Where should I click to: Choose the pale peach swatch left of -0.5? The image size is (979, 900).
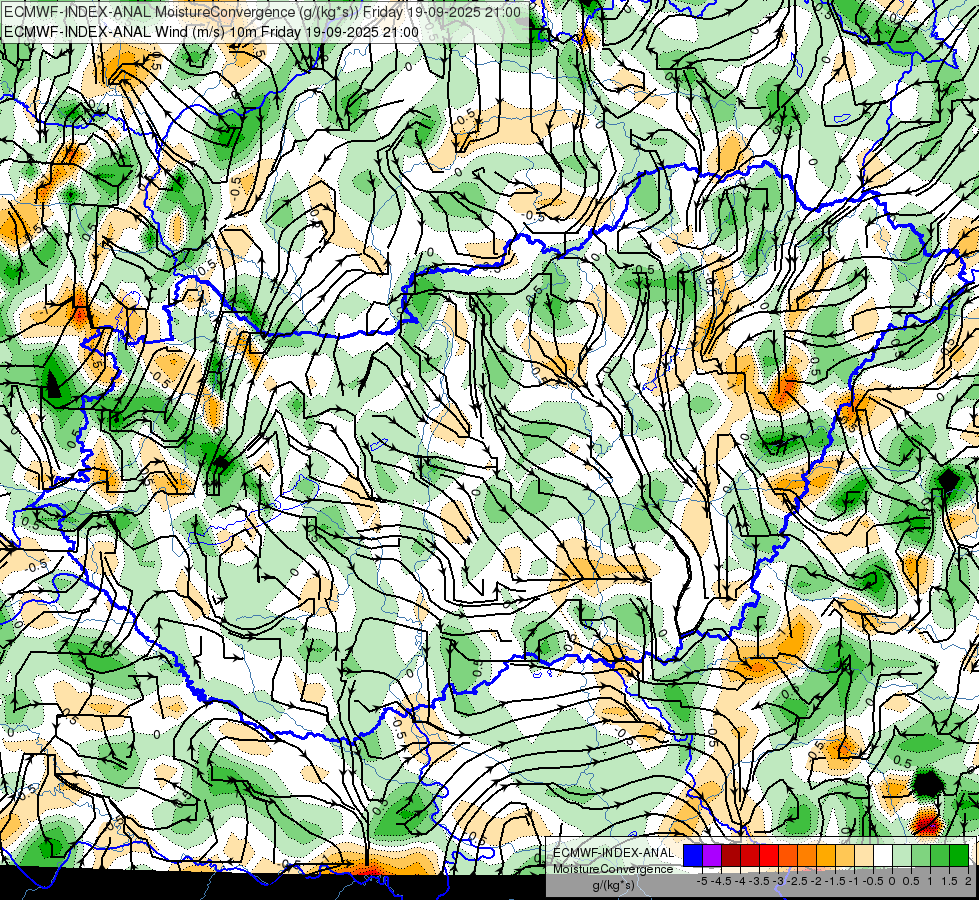(863, 855)
